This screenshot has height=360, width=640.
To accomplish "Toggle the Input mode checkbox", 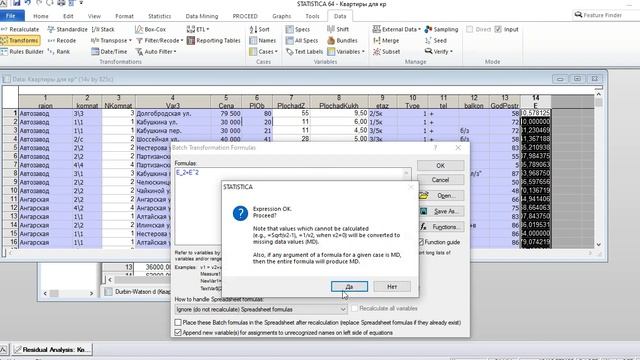I will (498, 29).
